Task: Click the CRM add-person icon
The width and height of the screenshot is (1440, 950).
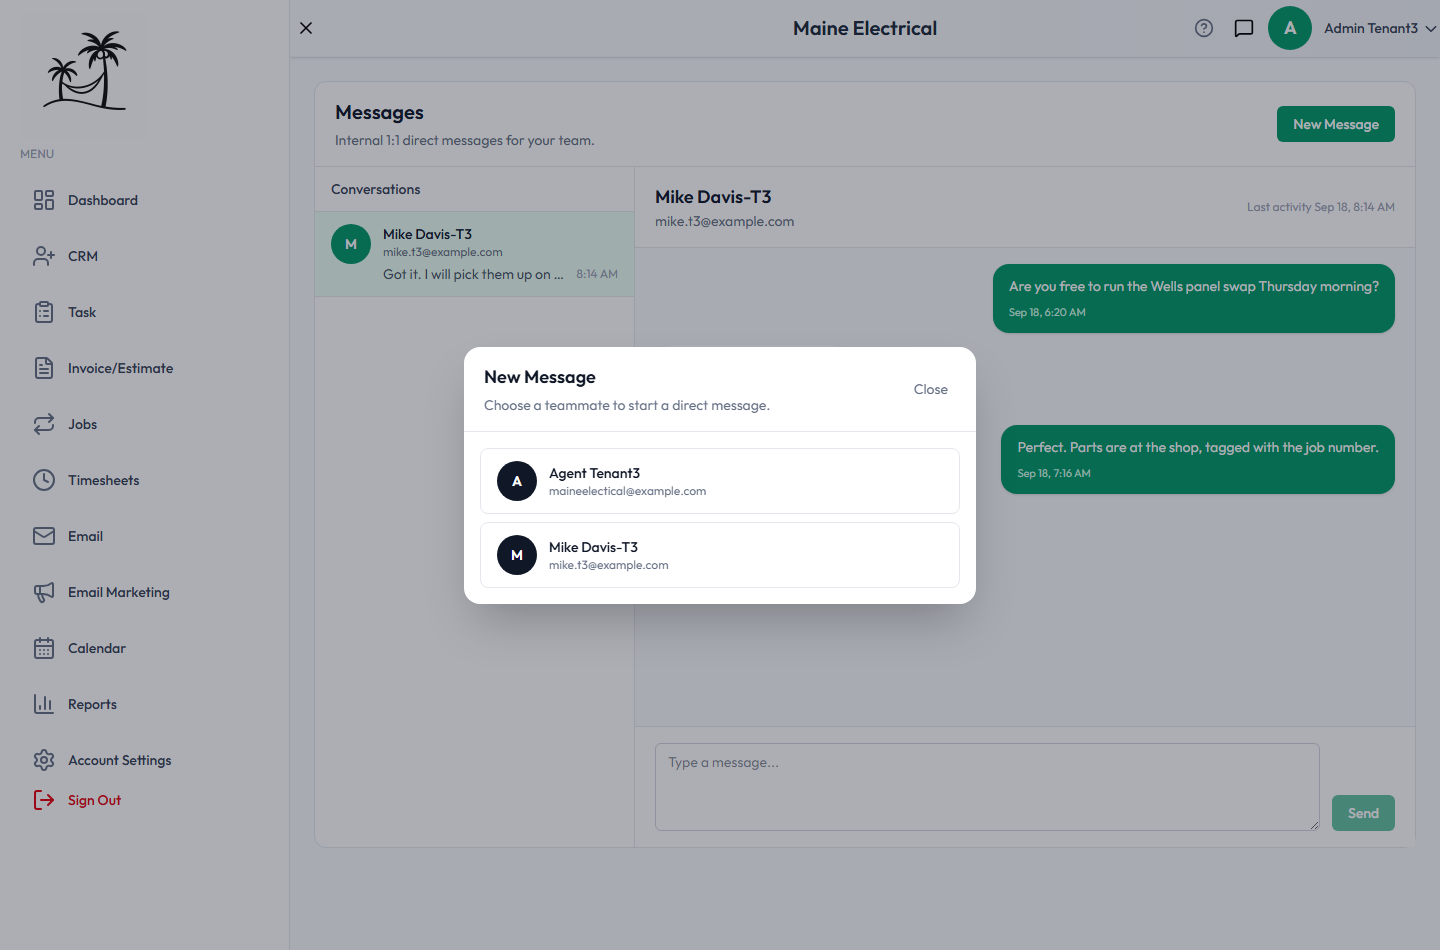Action: (44, 256)
